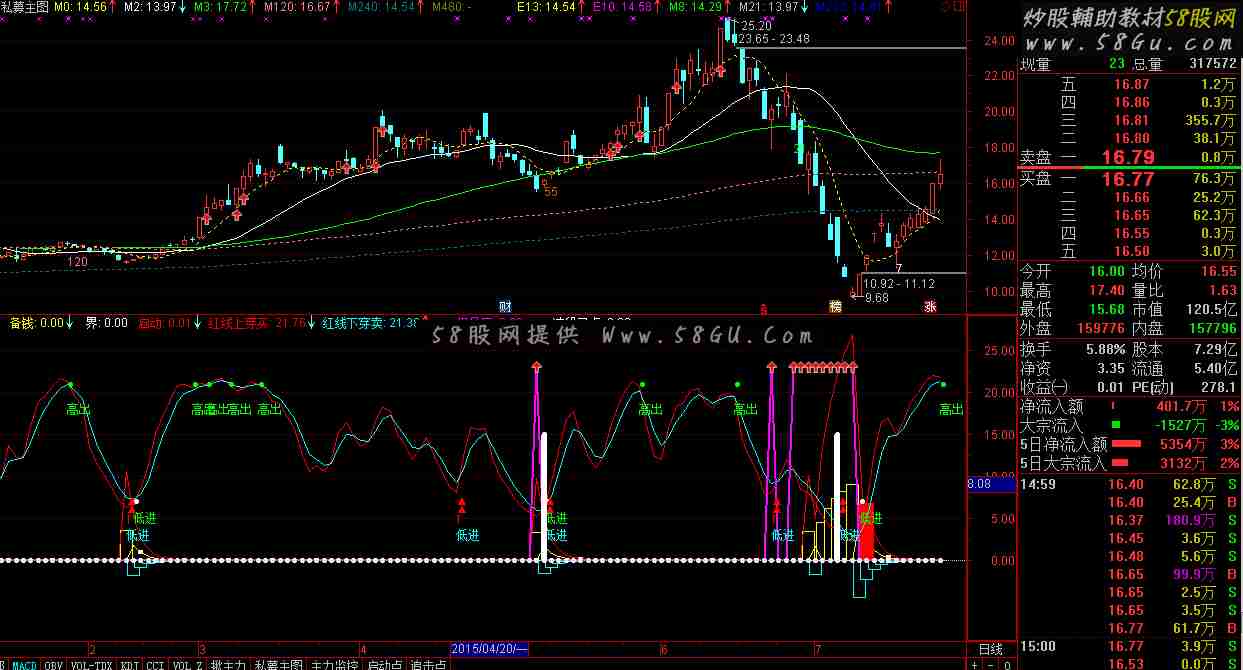The width and height of the screenshot is (1243, 670).
Task: Click the M2: 13.97 indicator value
Action: point(151,7)
